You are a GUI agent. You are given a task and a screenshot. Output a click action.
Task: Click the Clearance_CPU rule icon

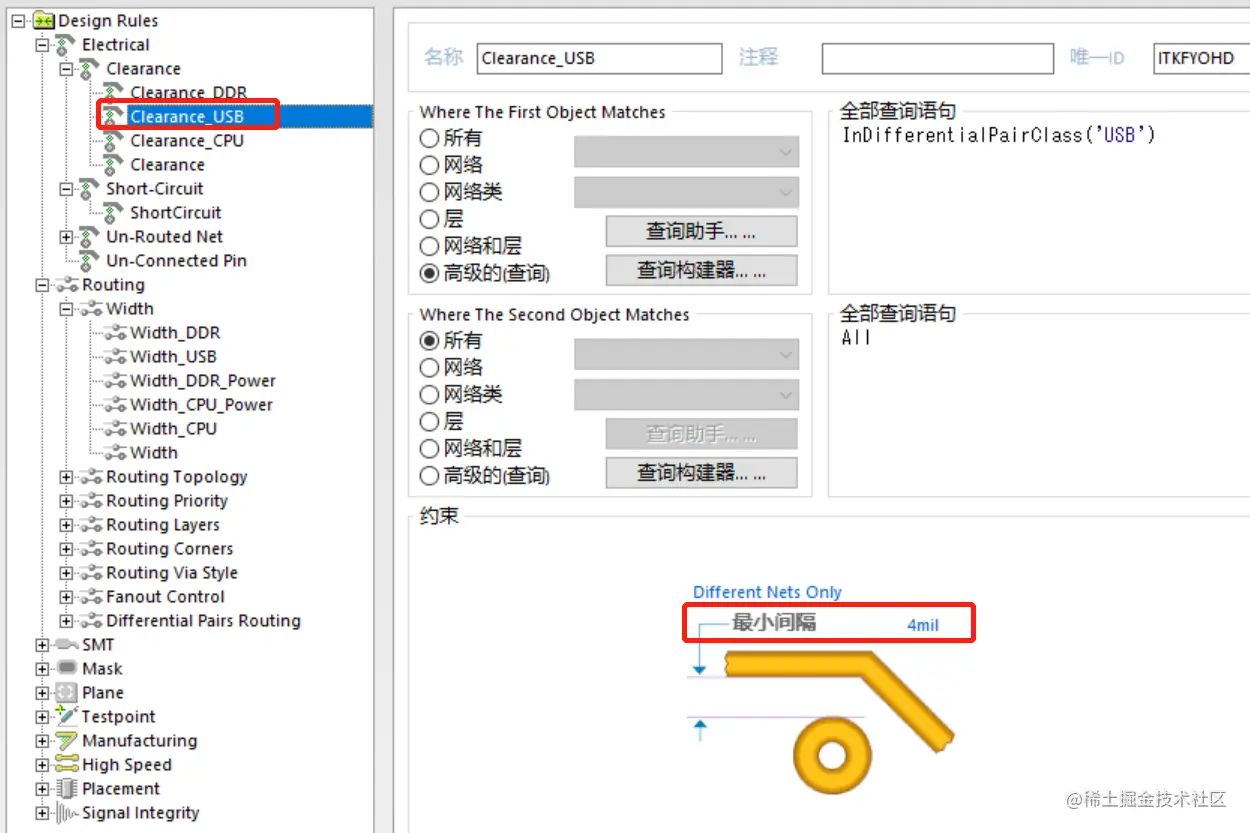115,140
